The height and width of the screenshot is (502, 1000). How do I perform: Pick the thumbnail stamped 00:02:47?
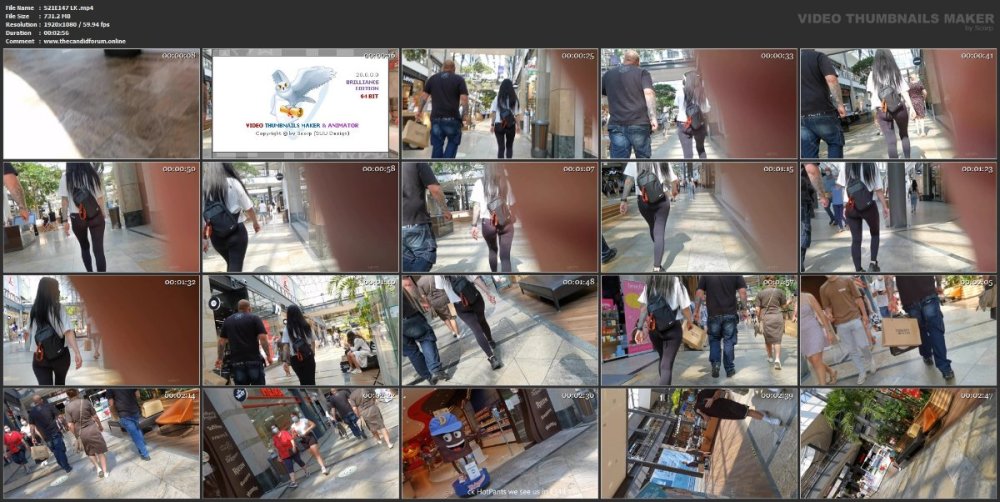pyautogui.click(x=899, y=444)
